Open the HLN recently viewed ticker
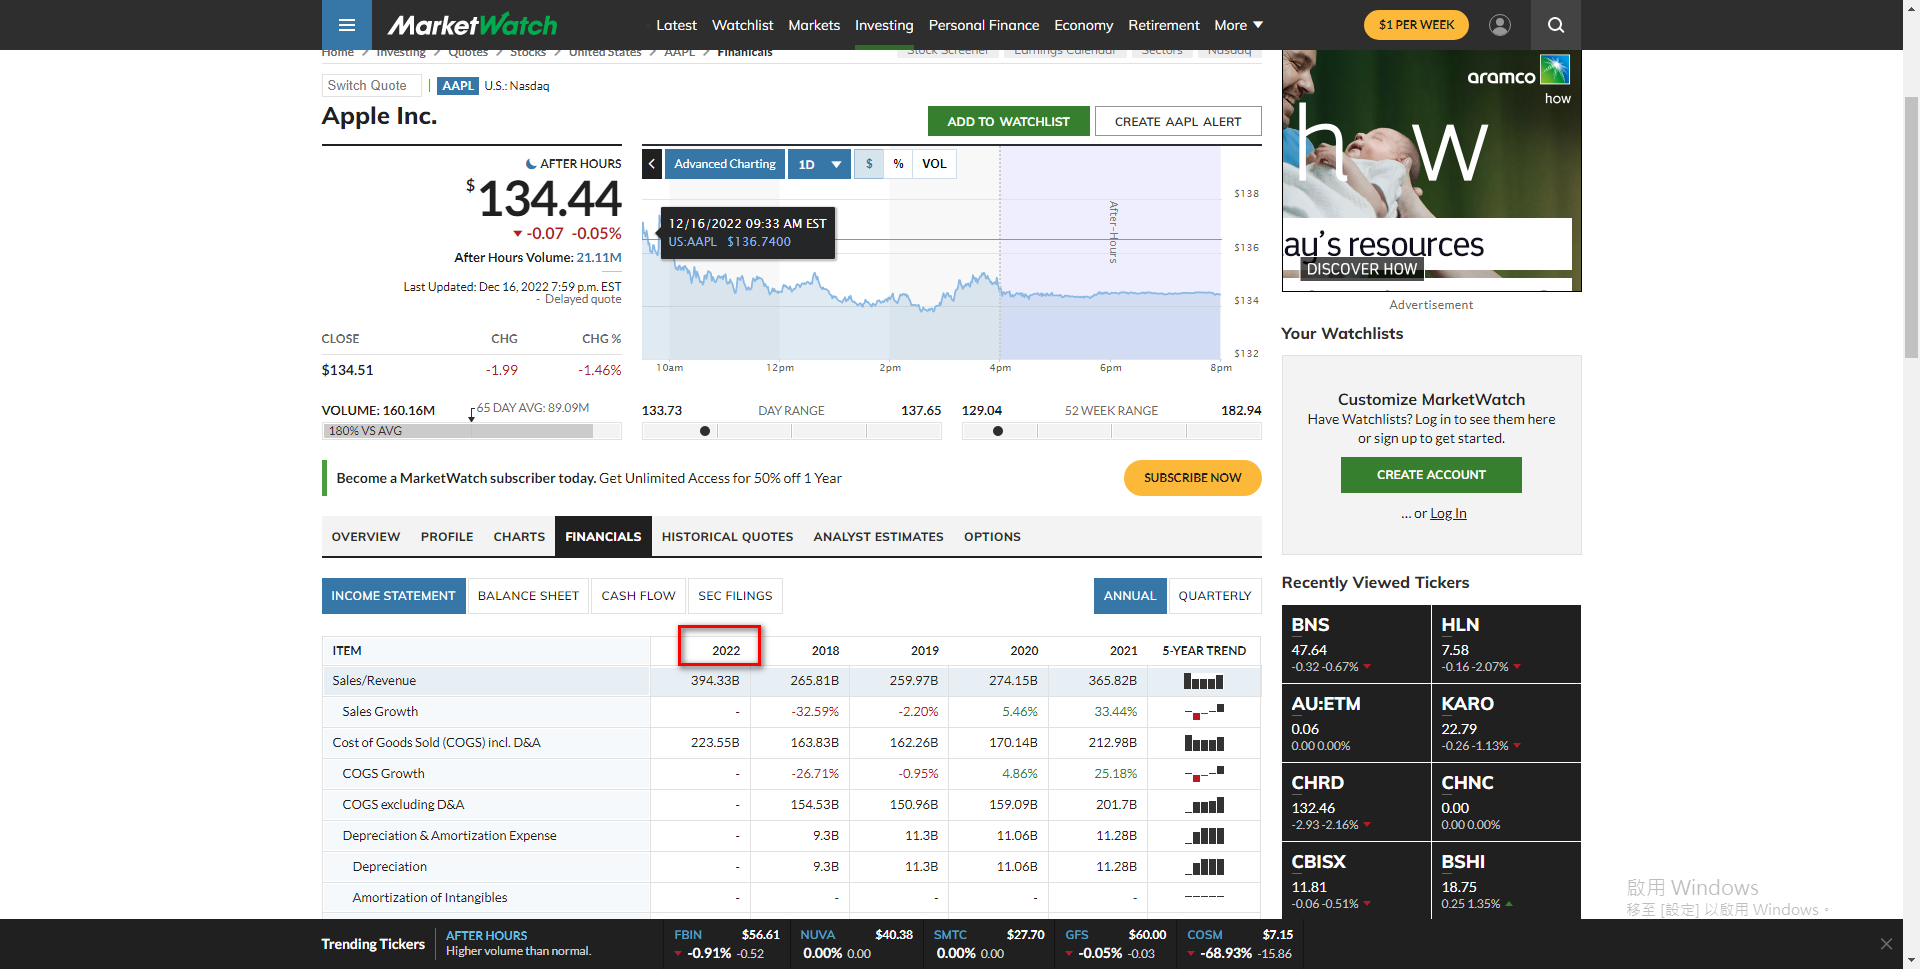 (x=1506, y=644)
